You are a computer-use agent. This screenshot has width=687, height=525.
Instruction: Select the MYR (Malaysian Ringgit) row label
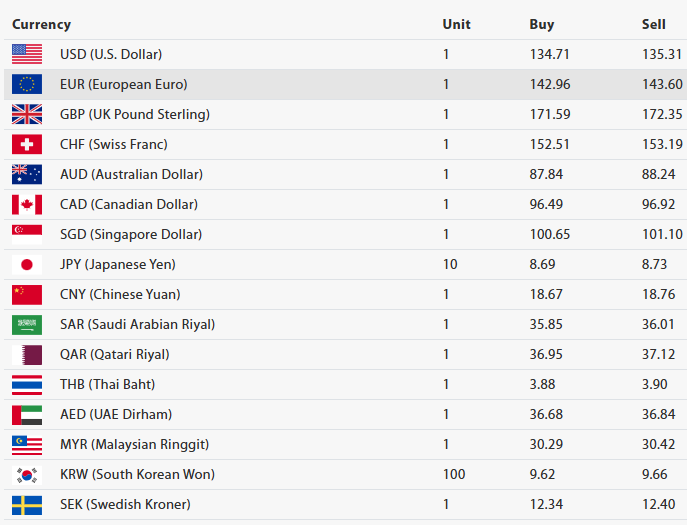[x=133, y=444]
